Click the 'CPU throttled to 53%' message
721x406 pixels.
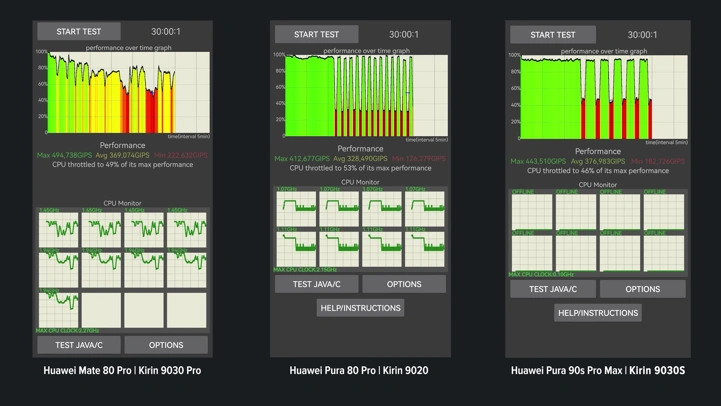[x=360, y=168]
